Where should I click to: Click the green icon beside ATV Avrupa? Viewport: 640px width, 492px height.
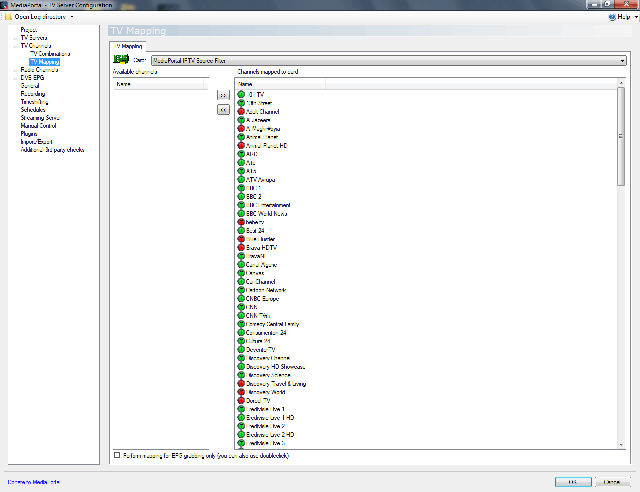click(x=241, y=180)
